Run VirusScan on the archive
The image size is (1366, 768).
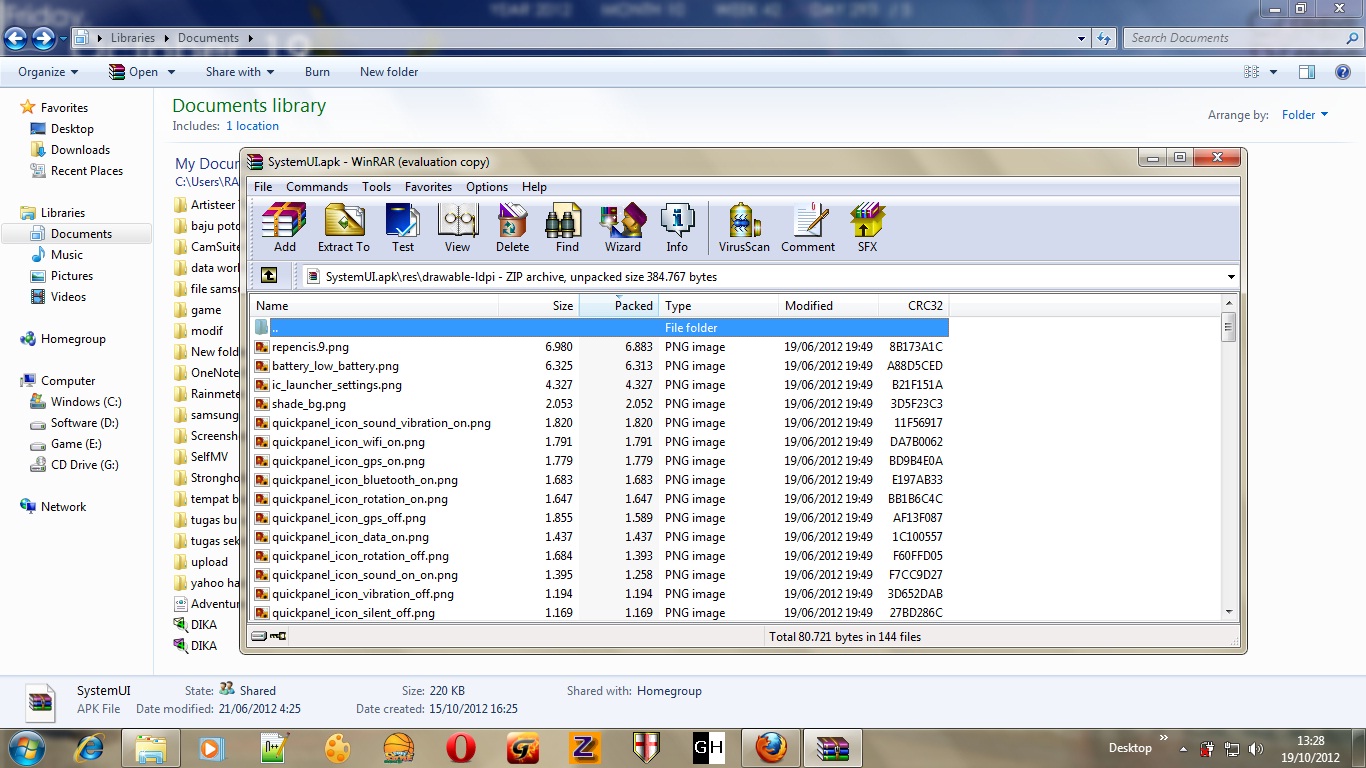(744, 228)
